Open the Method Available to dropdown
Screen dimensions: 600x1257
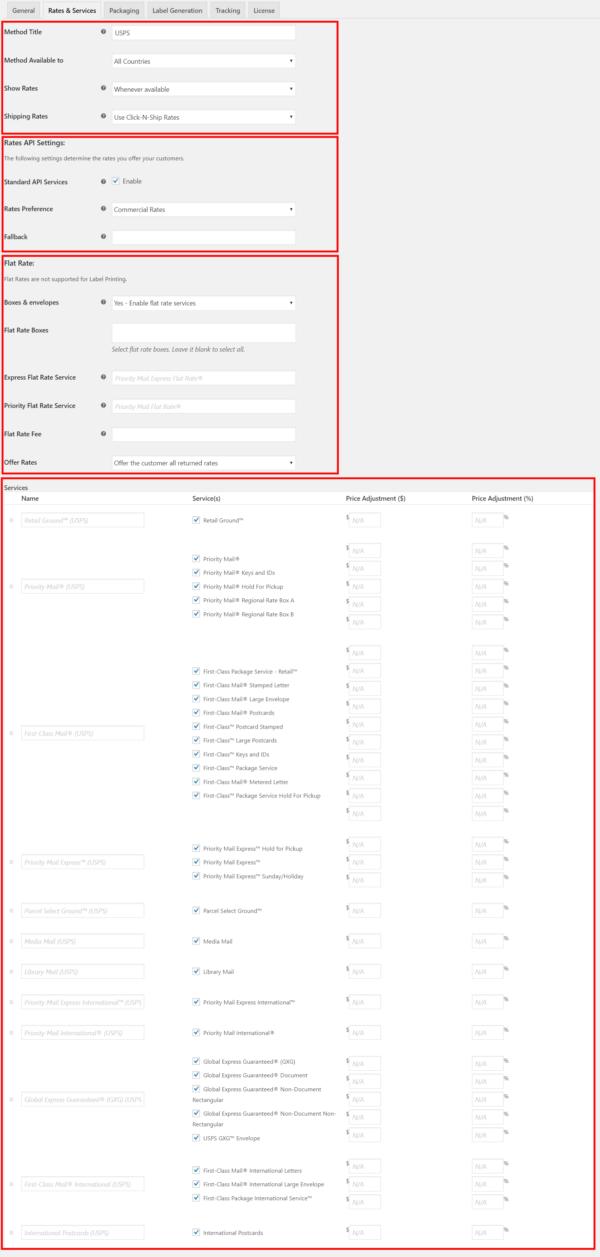(x=203, y=61)
